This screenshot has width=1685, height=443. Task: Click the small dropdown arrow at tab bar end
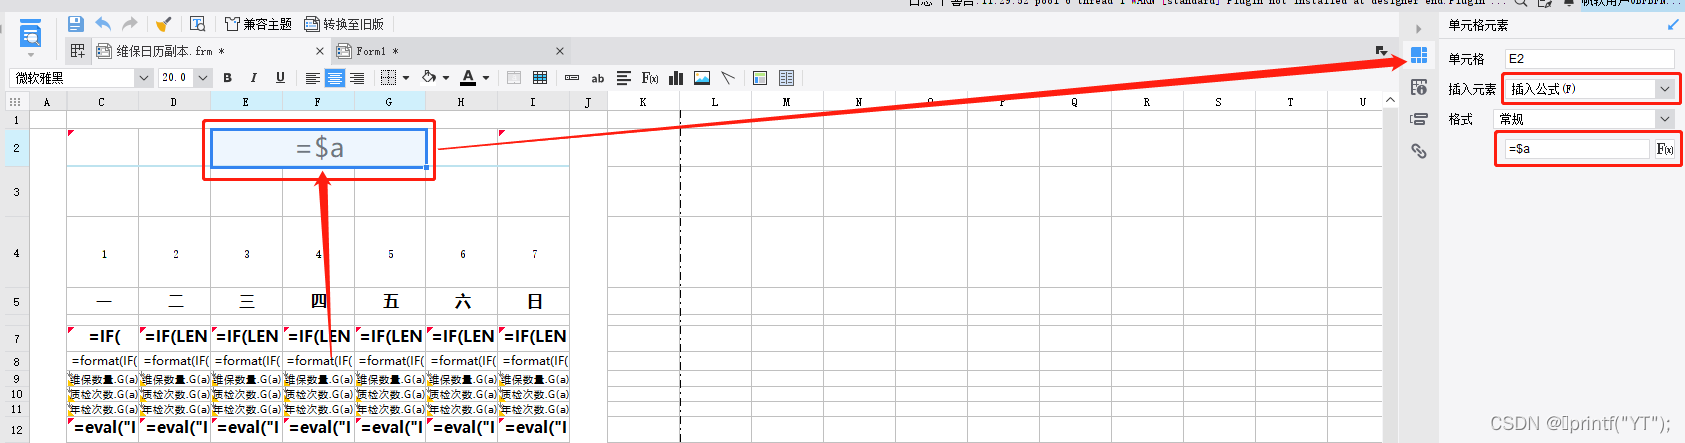click(x=1382, y=51)
